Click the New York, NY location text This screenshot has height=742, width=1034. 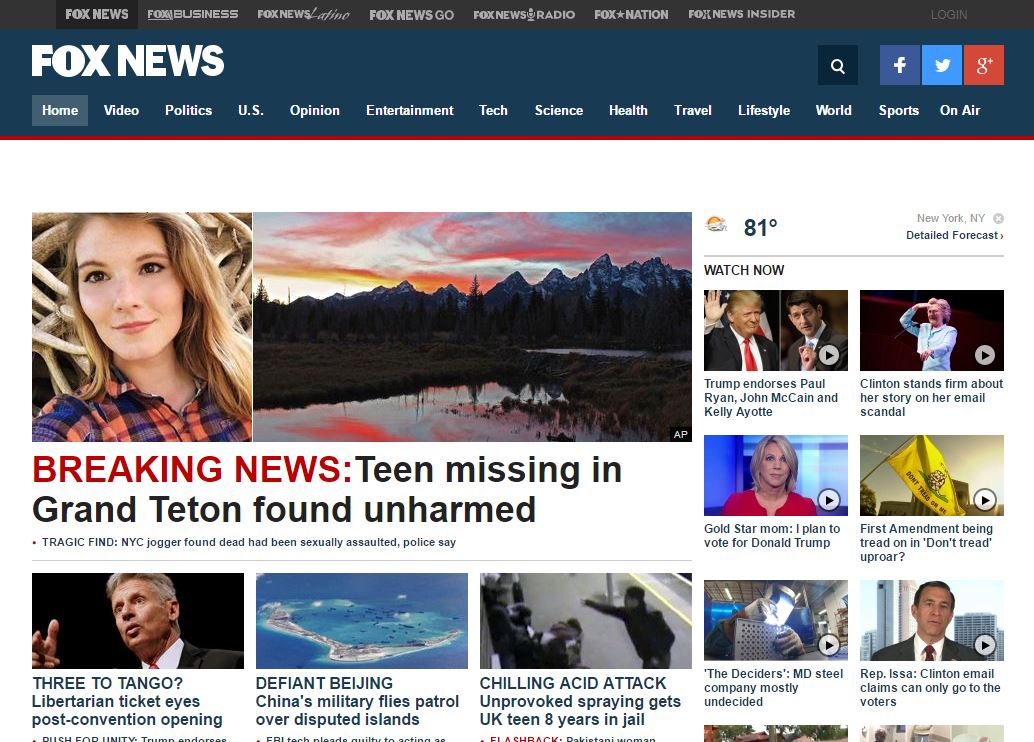tap(950, 218)
